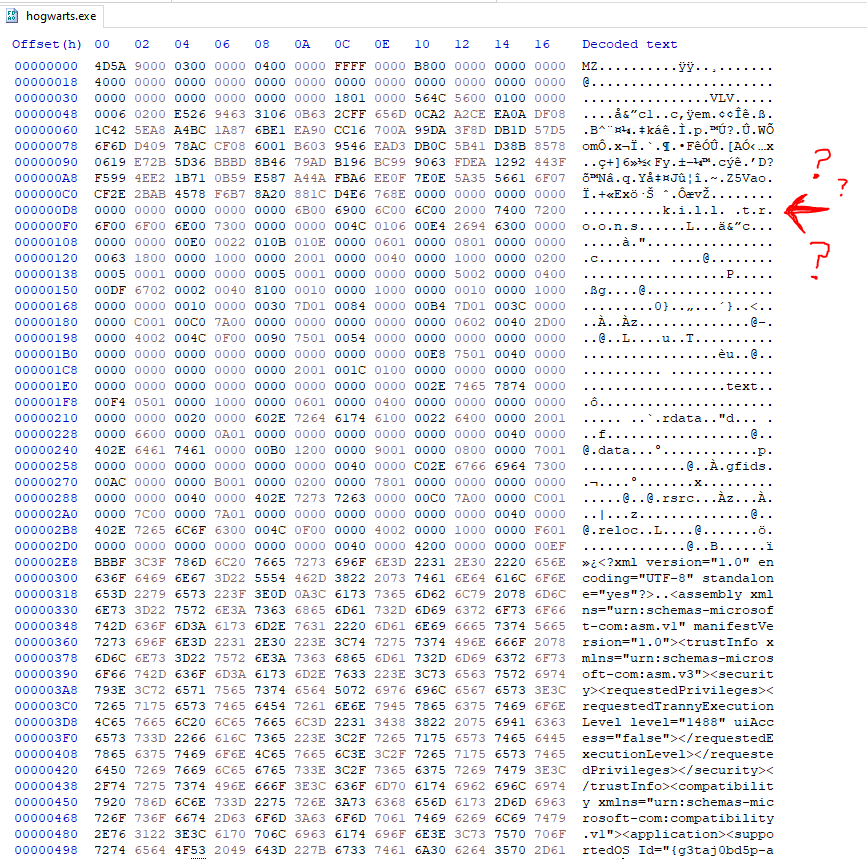Select offset row 00000000
This screenshot has height=859, width=867.
click(x=46, y=66)
